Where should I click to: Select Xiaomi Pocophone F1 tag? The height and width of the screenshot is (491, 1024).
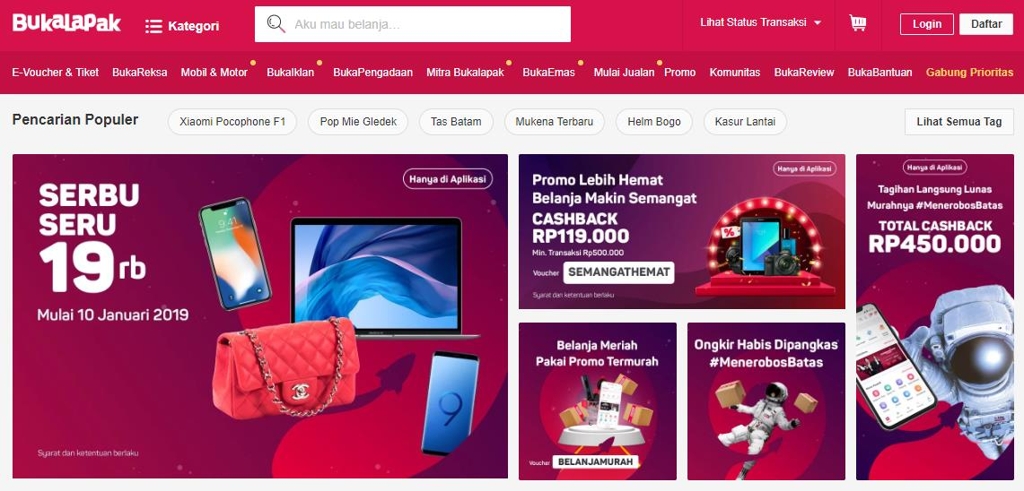point(232,121)
